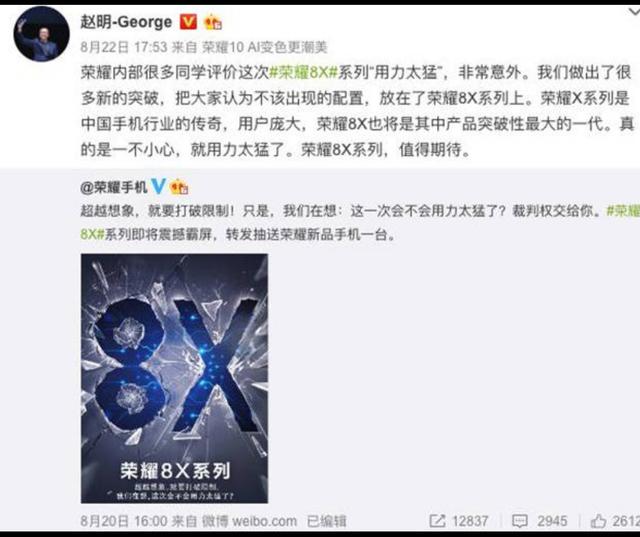
Task: Open 荣耀10 AI变色更潮美 source link
Action: pos(265,47)
